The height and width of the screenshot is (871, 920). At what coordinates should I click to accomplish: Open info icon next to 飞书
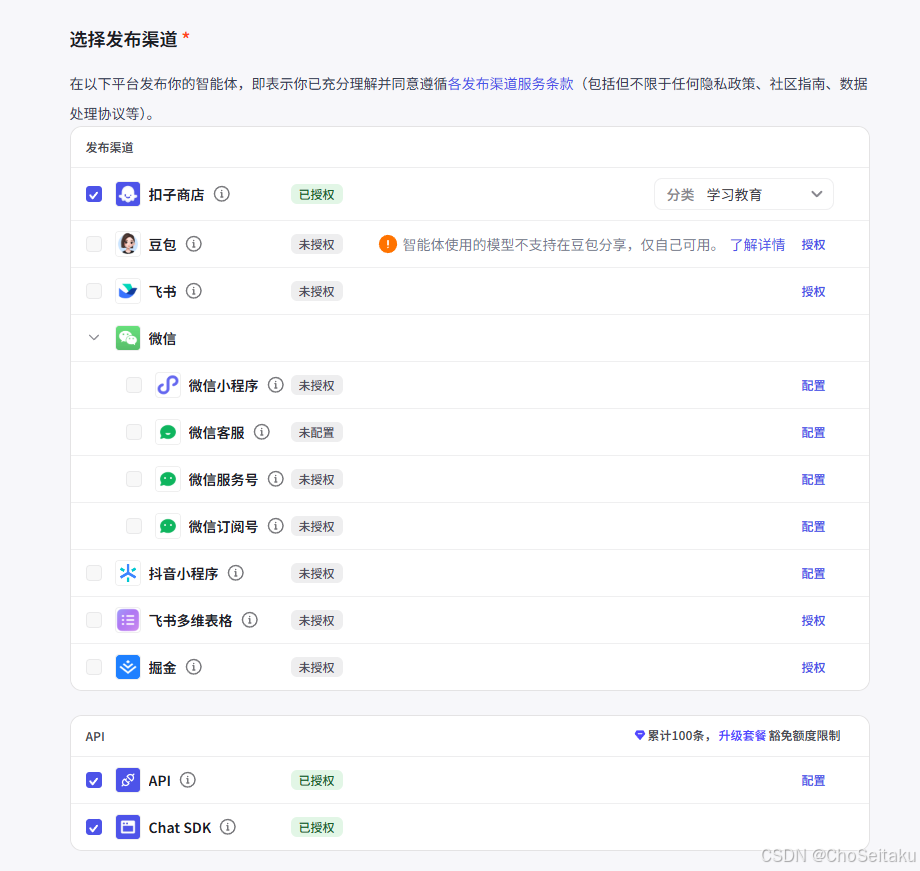(194, 291)
